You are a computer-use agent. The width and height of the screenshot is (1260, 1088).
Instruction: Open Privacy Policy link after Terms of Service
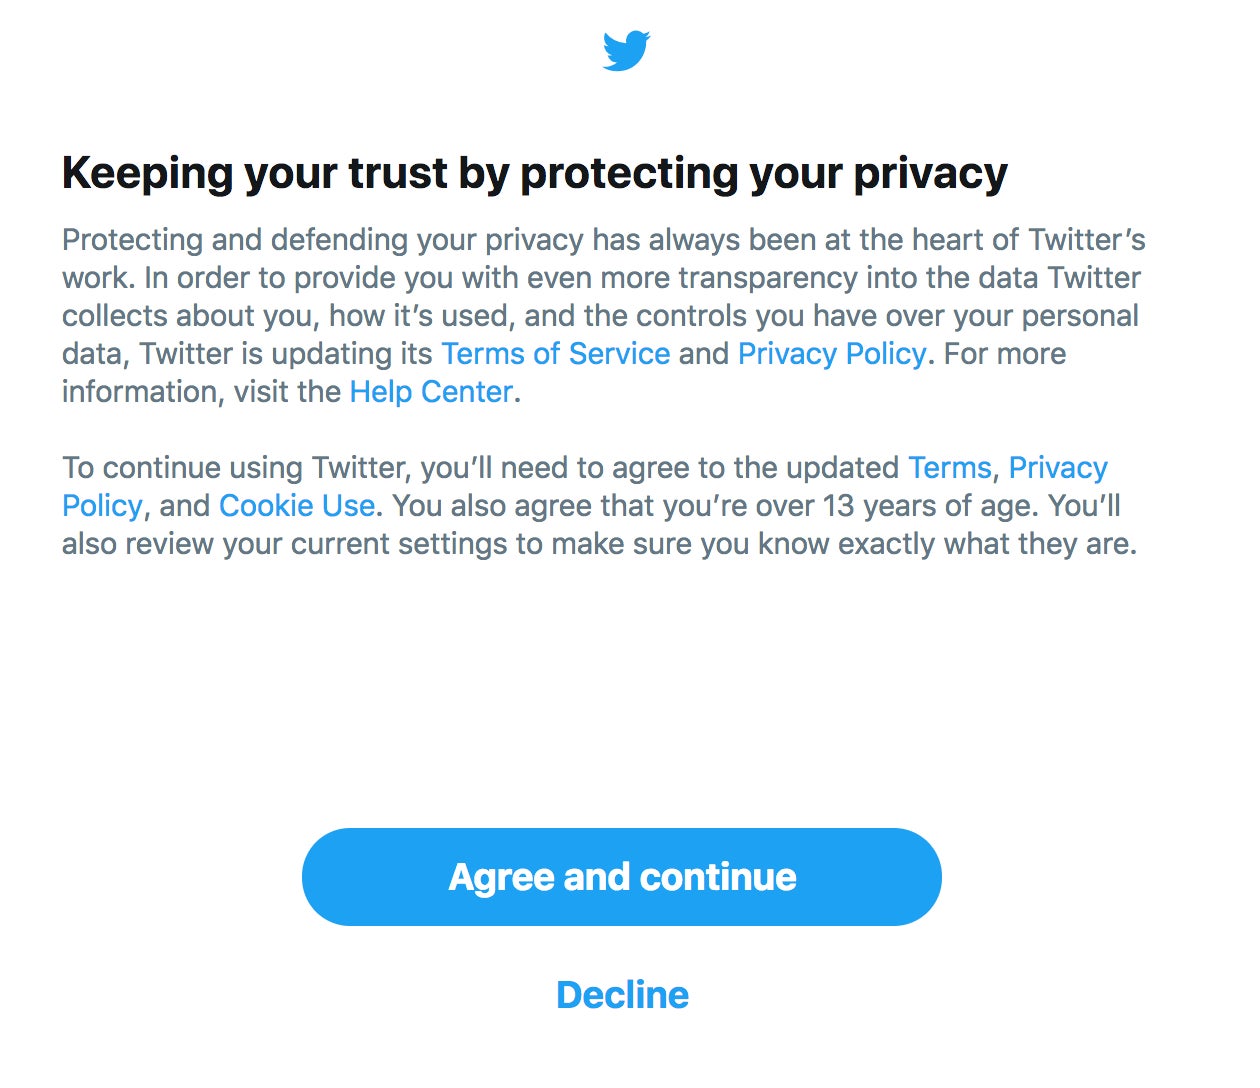pyautogui.click(x=832, y=354)
